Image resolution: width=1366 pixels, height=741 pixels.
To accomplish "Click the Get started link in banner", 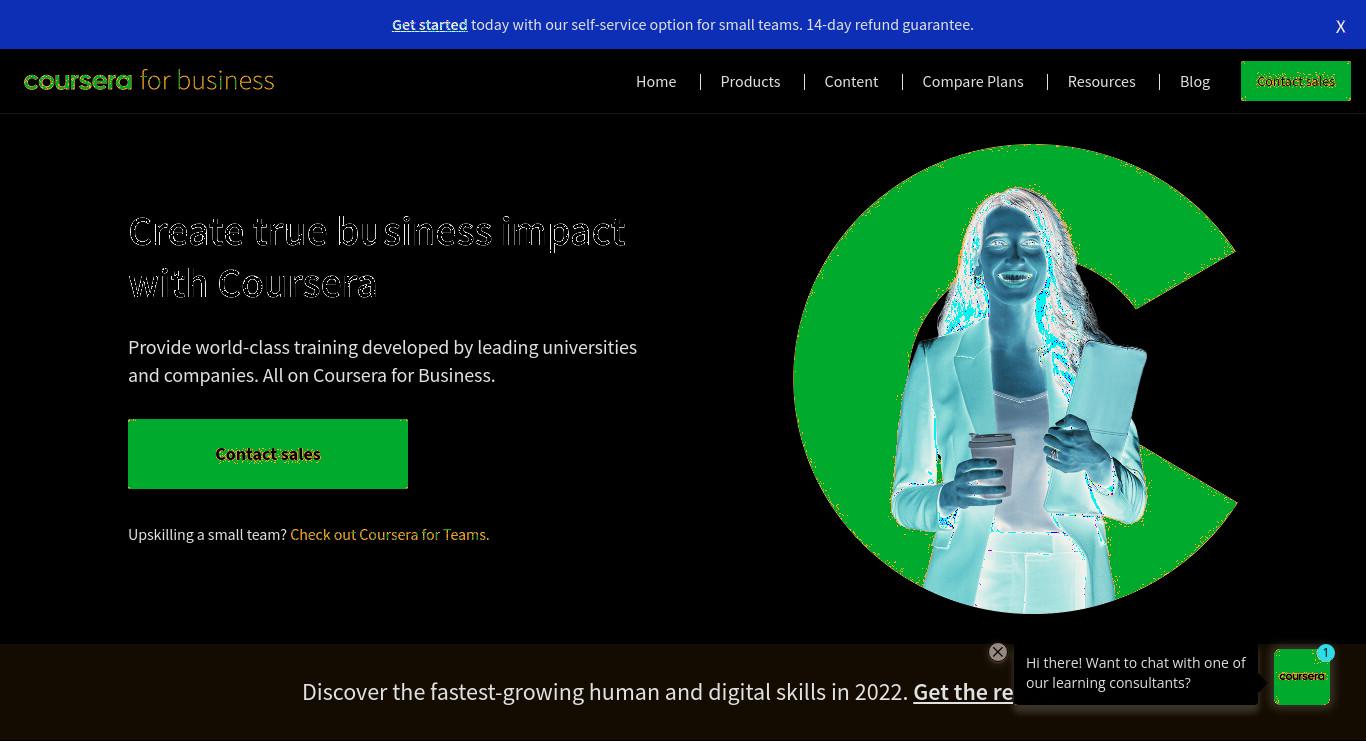I will point(429,25).
